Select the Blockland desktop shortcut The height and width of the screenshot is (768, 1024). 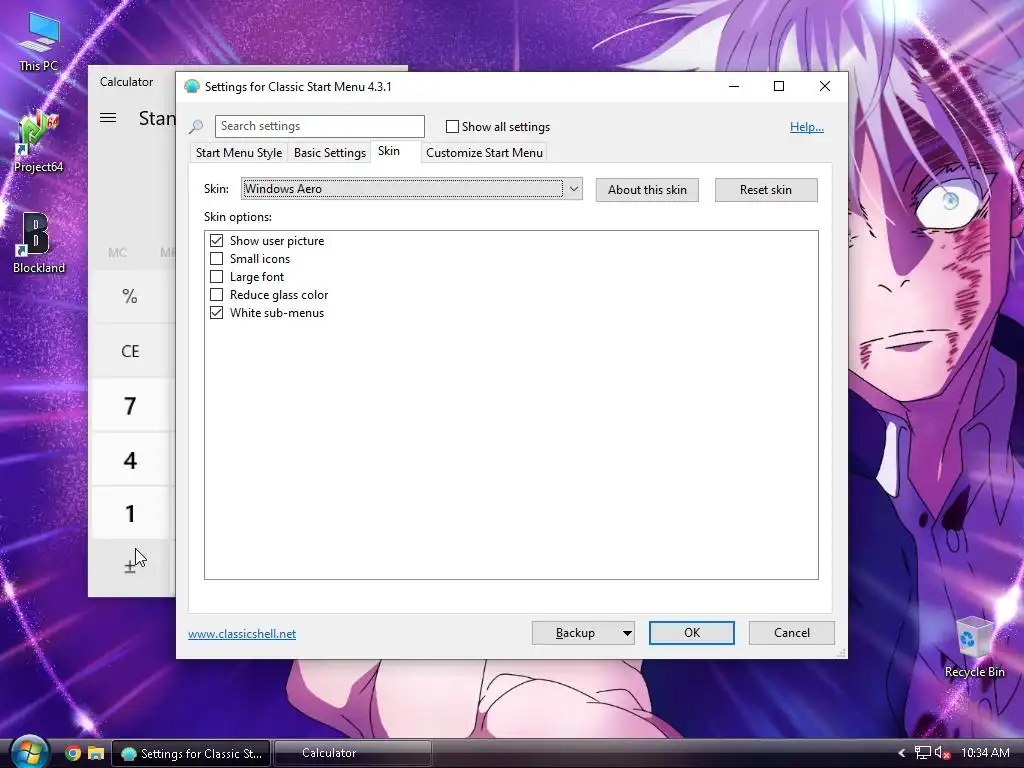[39, 243]
